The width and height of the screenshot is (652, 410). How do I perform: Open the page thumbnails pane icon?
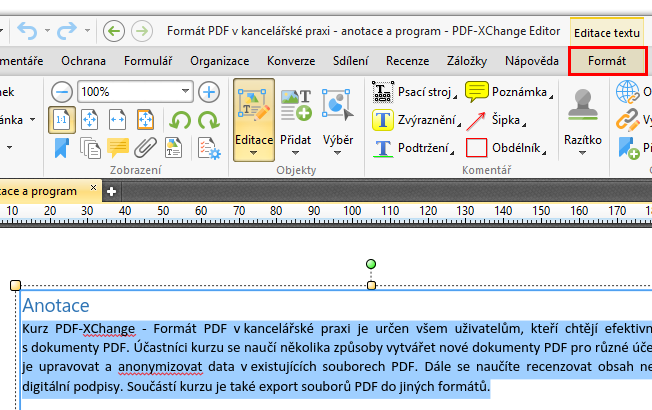click(90, 148)
